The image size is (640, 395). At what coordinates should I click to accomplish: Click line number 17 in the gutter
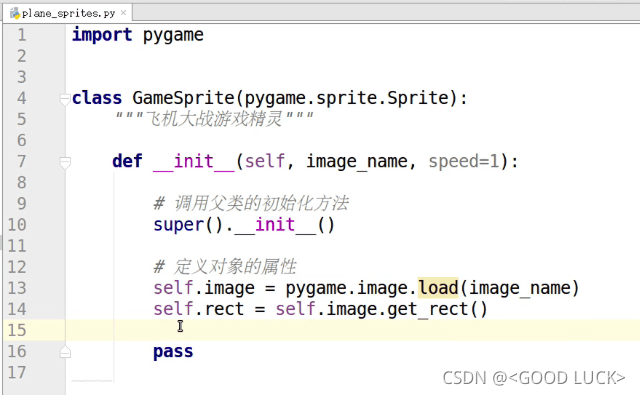tap(17, 372)
